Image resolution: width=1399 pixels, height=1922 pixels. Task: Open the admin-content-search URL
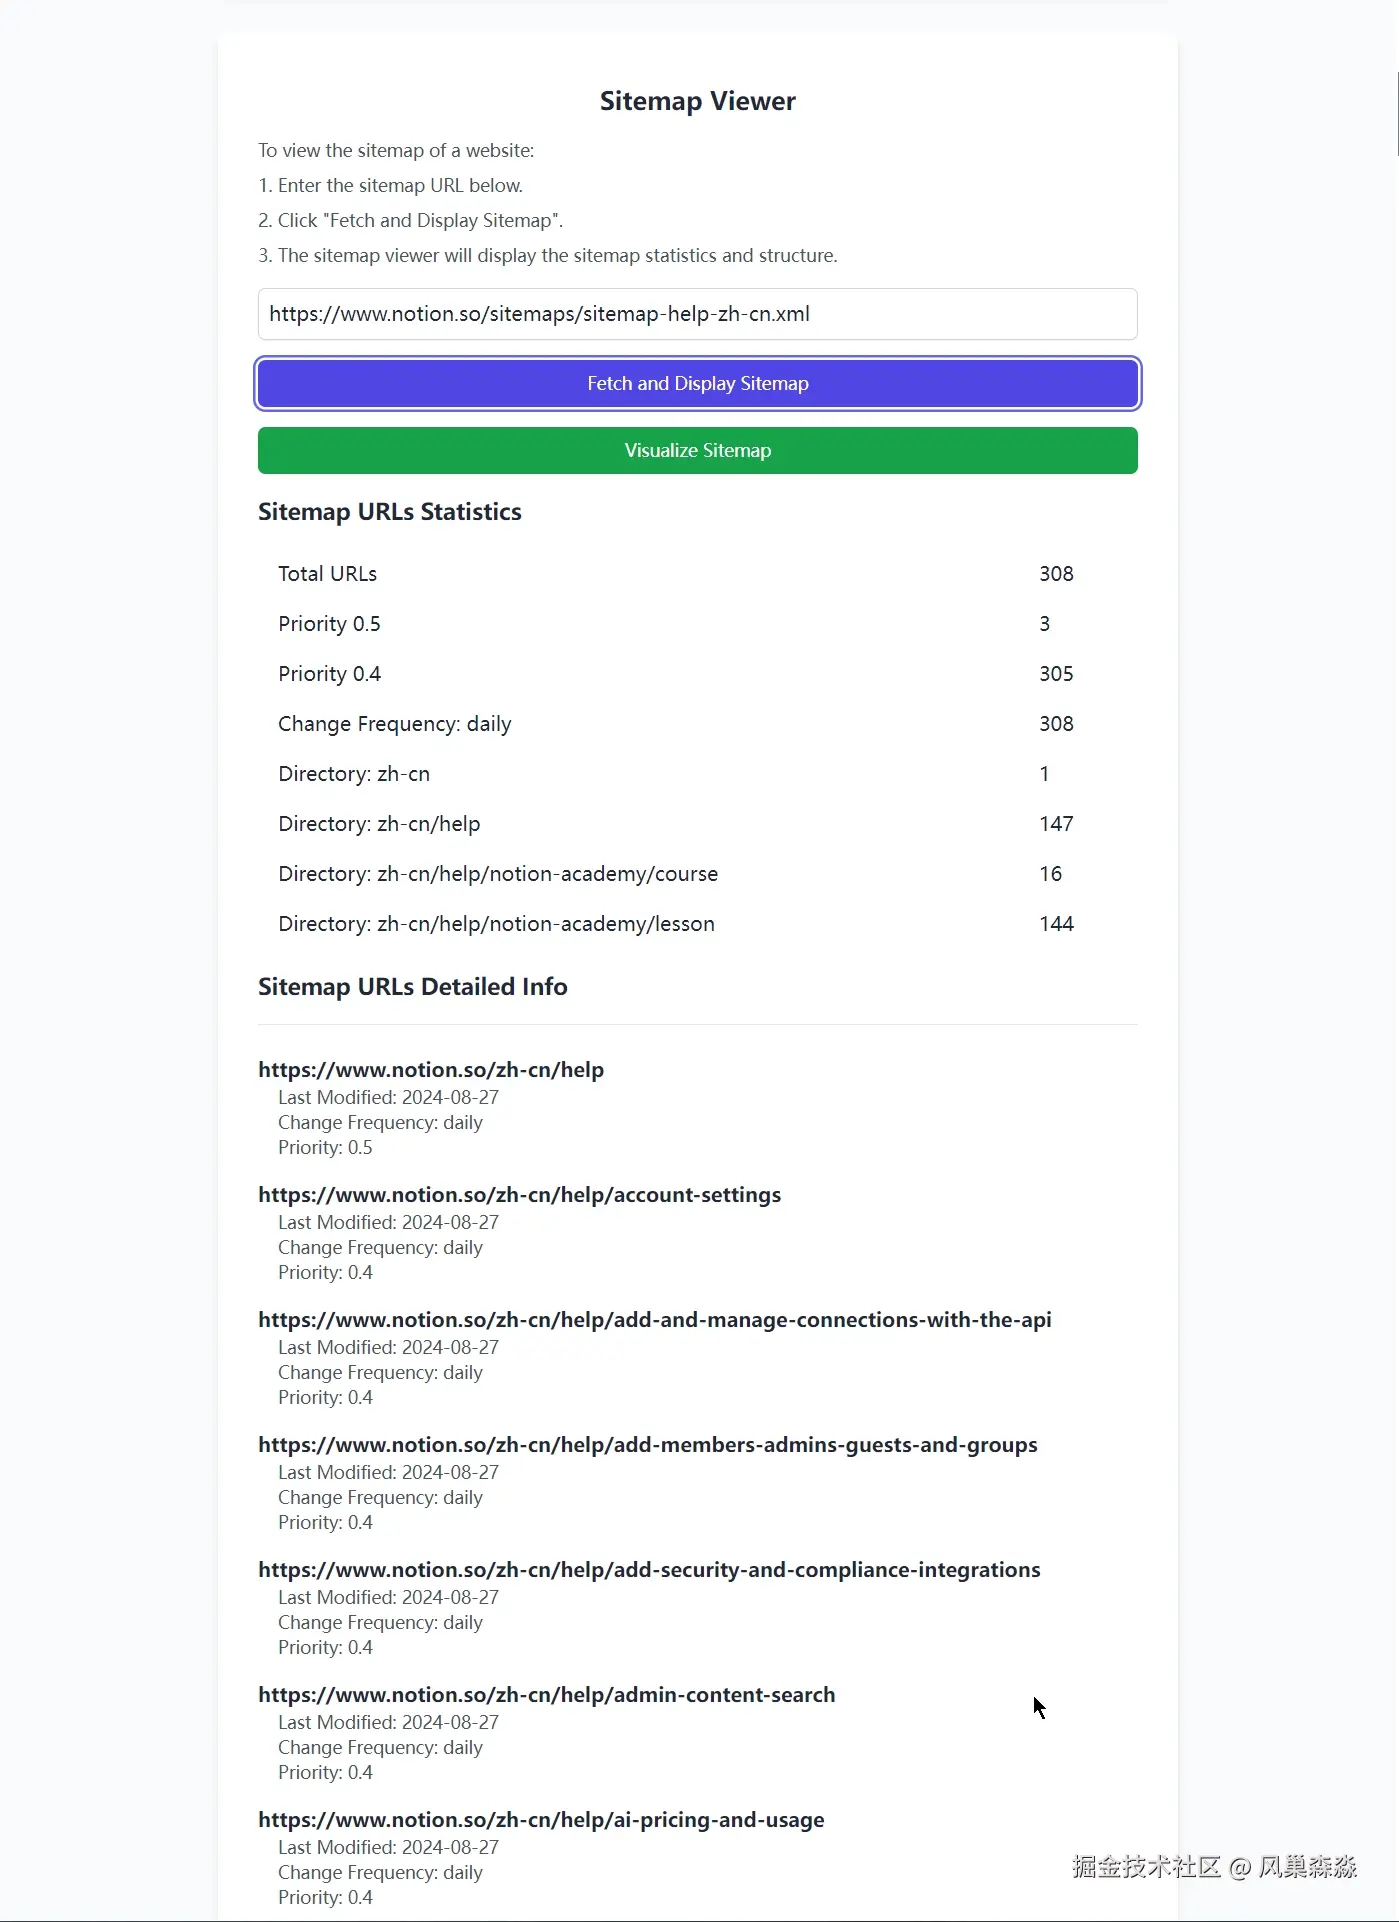tap(546, 1694)
